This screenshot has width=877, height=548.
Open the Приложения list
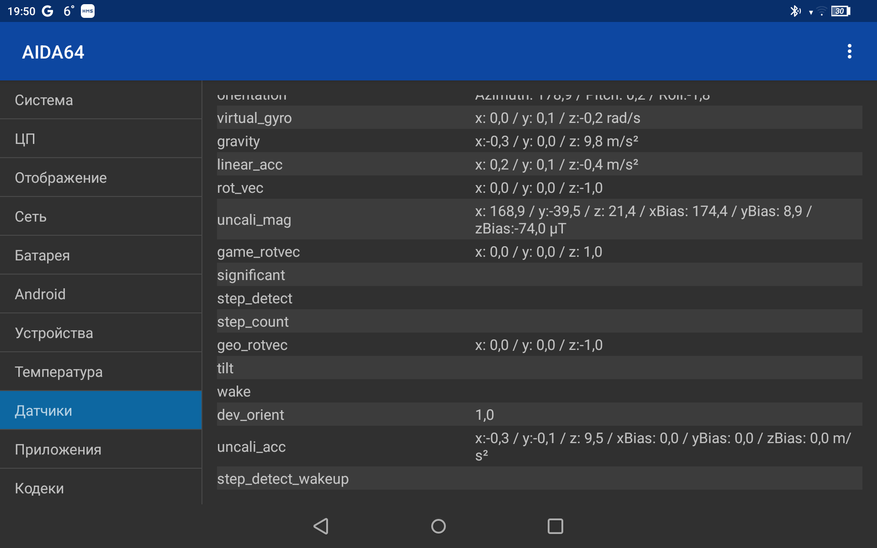click(100, 450)
